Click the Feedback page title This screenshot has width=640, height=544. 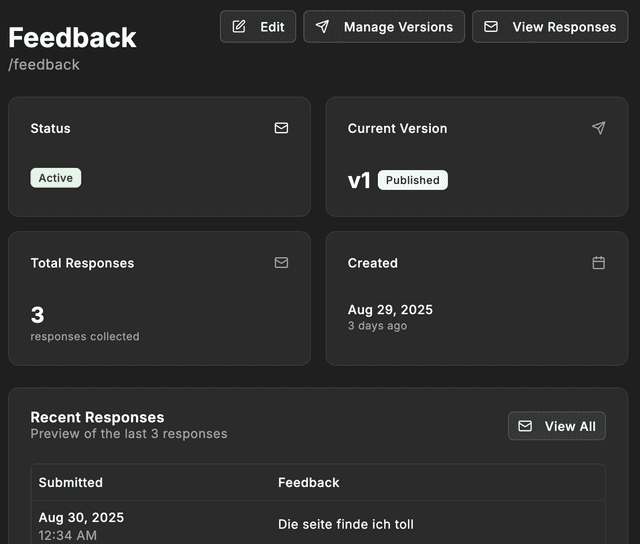72,38
